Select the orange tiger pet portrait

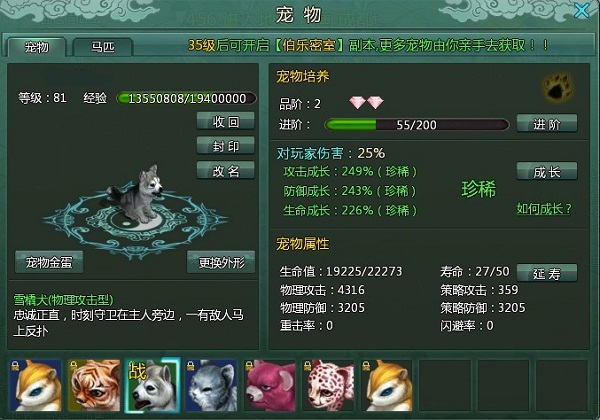pyautogui.click(x=94, y=385)
